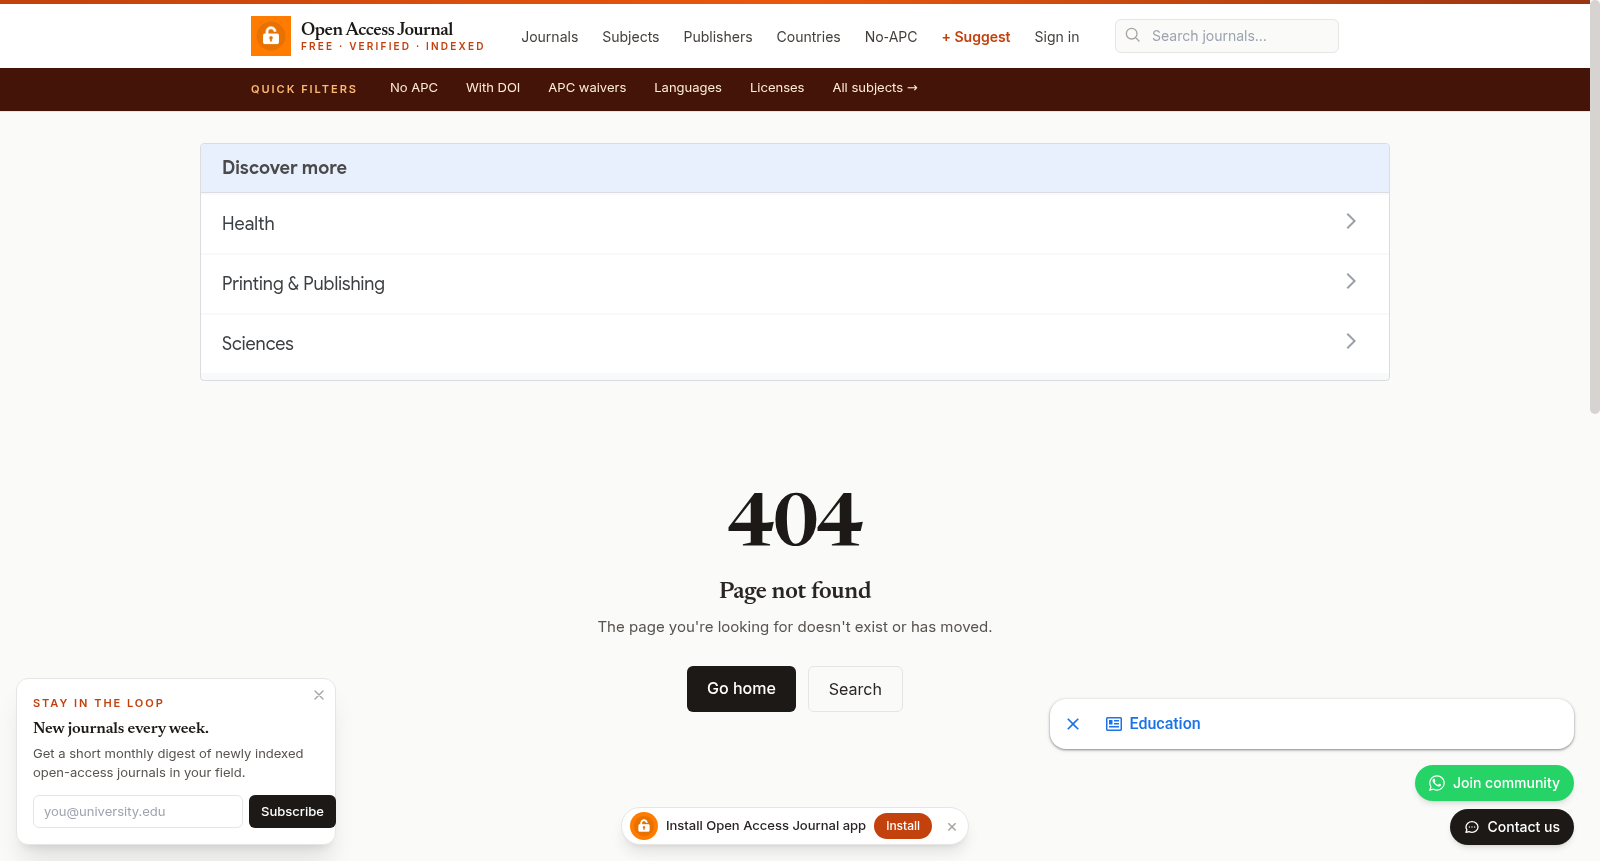1600x861 pixels.
Task: Click the + Suggest link
Action: coord(975,37)
